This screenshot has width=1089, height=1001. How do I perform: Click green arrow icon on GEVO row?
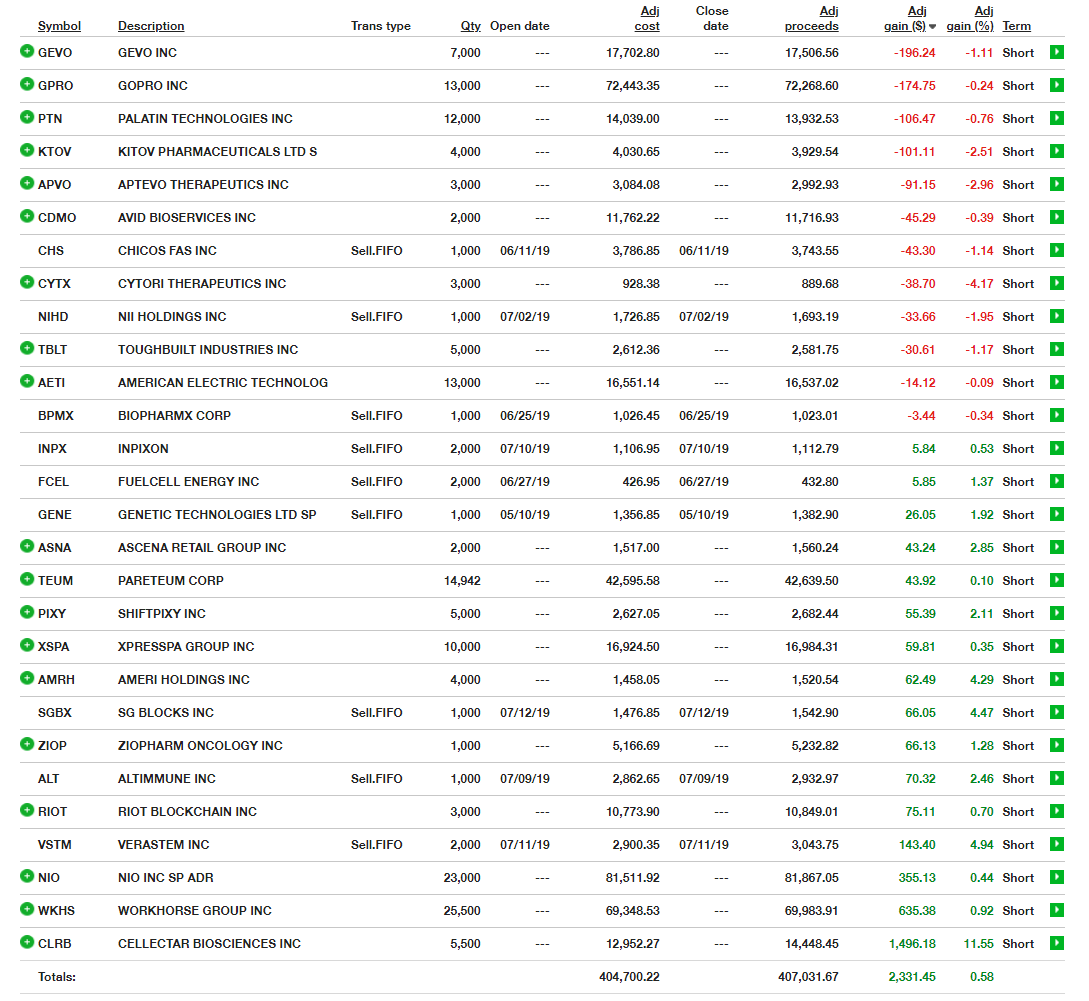point(1057,52)
